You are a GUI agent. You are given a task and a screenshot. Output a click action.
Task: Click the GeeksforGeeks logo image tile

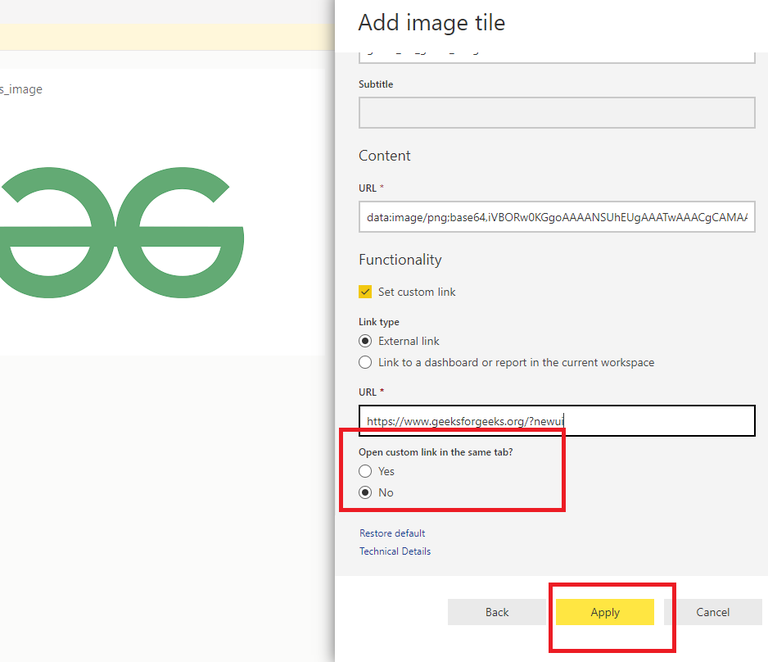[120, 233]
